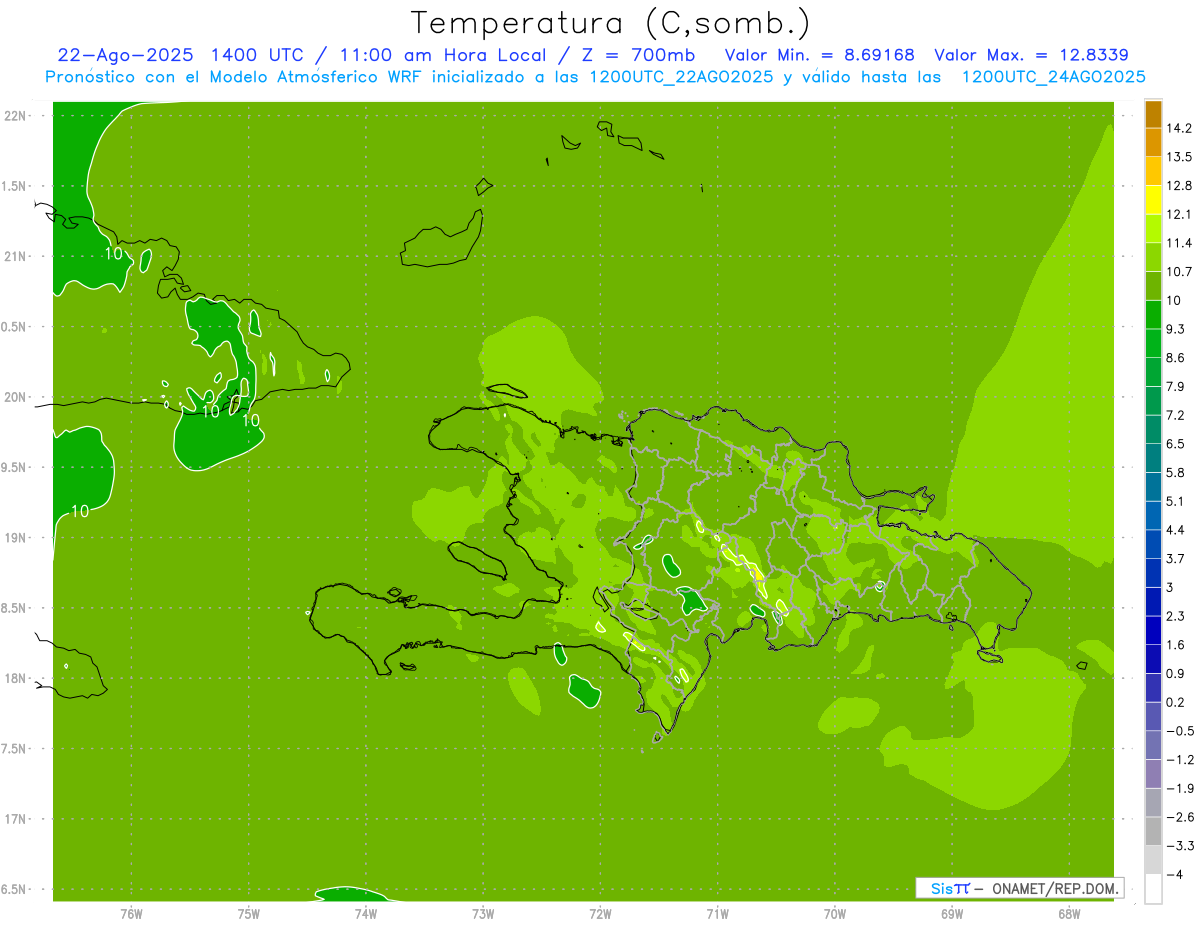The image size is (1200, 927).
Task: Click the '19N' latitude axis label
Action: [17, 538]
